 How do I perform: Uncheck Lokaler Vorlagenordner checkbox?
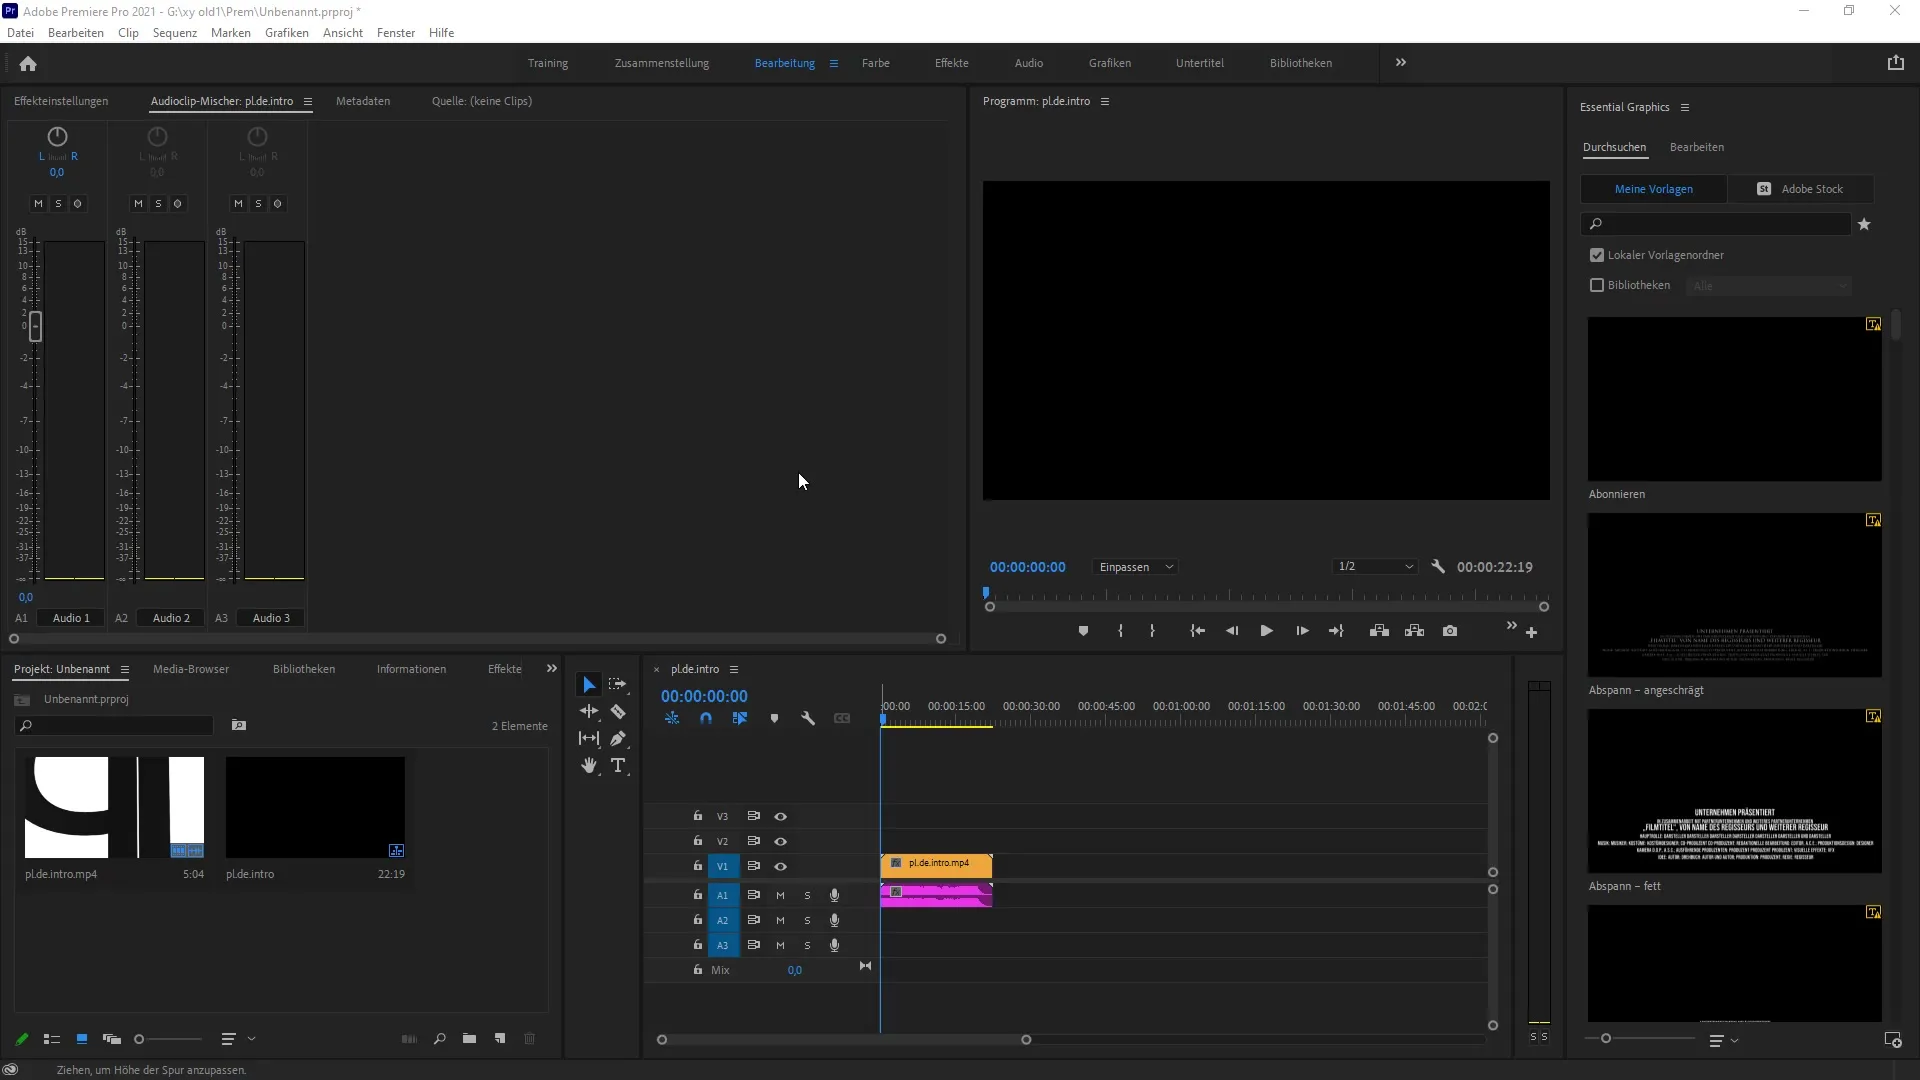click(1597, 255)
